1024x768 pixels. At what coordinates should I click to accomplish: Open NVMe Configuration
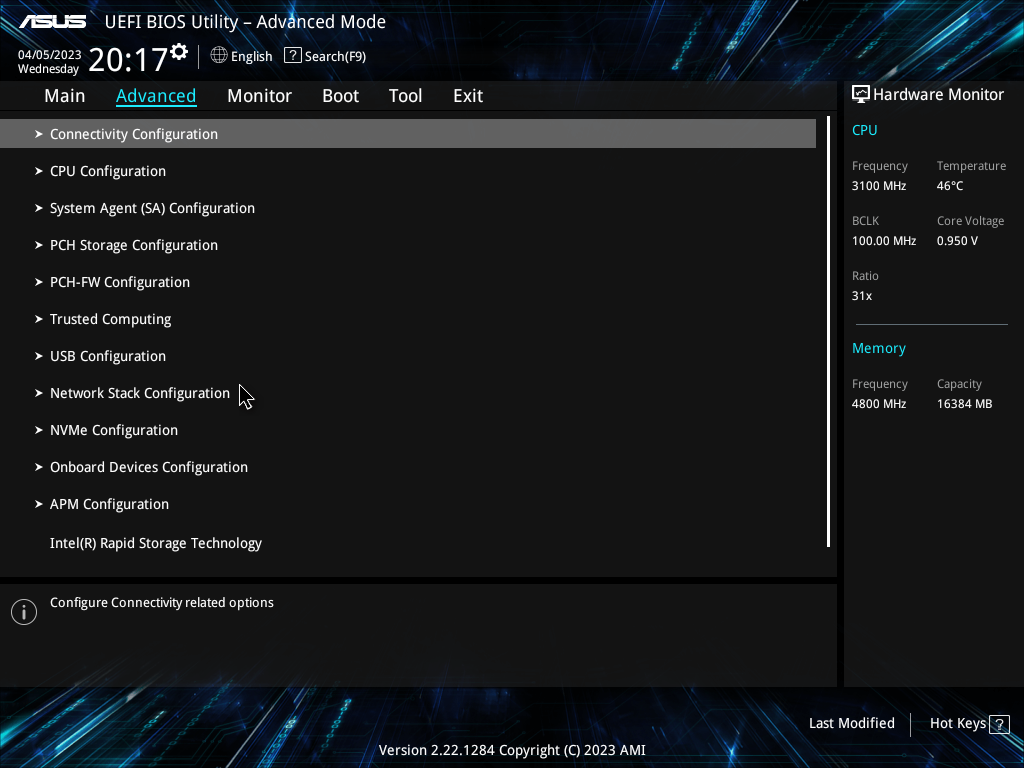pos(113,429)
